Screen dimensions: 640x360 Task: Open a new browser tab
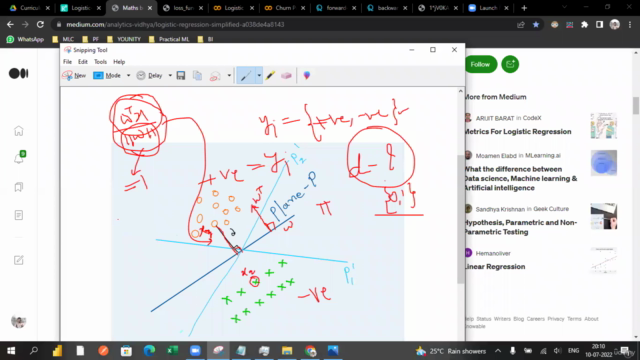click(x=524, y=8)
